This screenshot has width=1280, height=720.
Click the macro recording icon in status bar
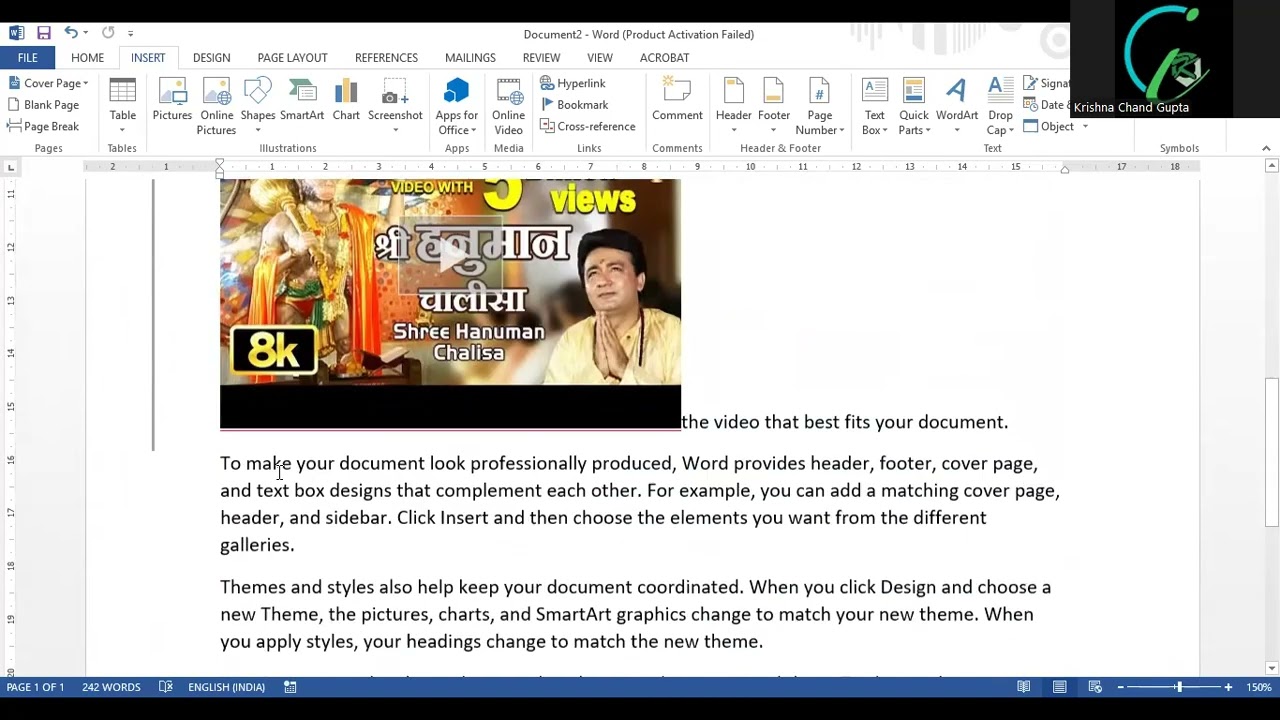[290, 687]
